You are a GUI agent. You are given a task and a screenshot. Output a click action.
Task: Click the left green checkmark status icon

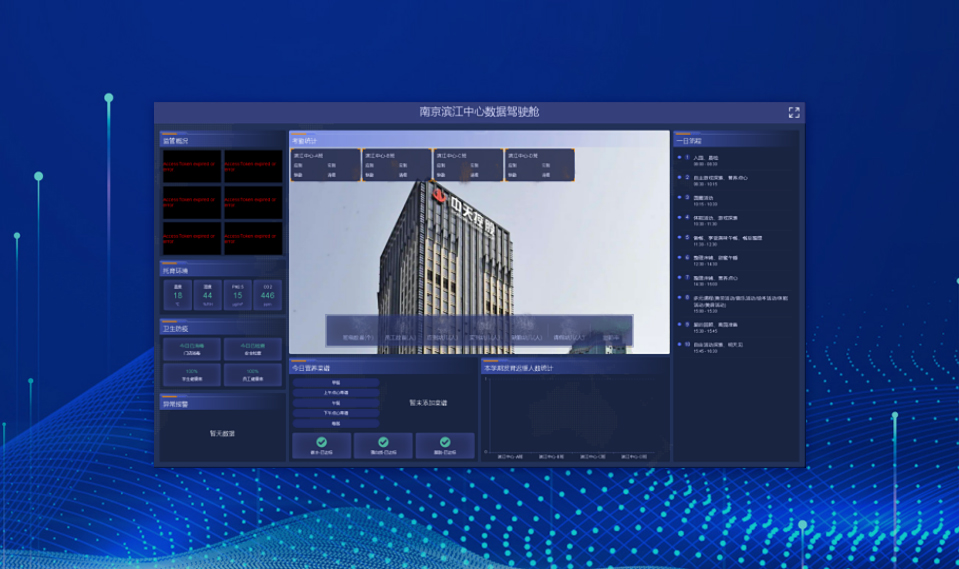pos(322,442)
